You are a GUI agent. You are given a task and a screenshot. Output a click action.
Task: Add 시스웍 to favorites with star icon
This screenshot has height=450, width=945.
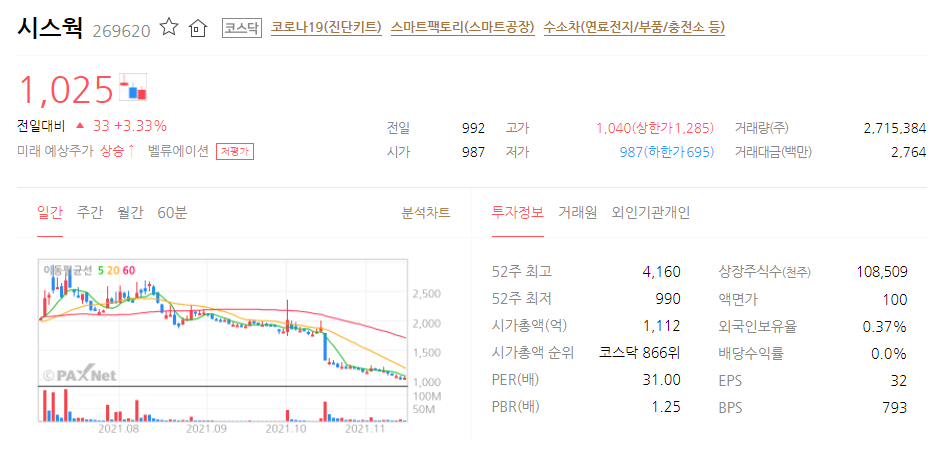(x=169, y=27)
